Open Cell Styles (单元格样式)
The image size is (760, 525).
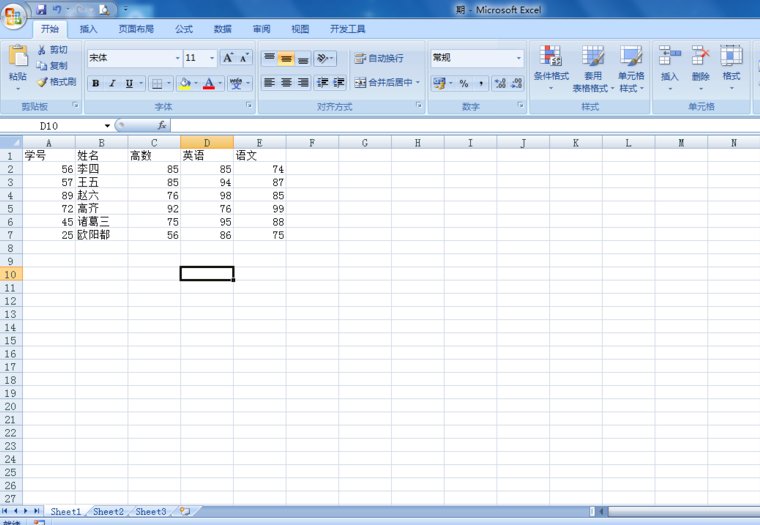coord(631,68)
